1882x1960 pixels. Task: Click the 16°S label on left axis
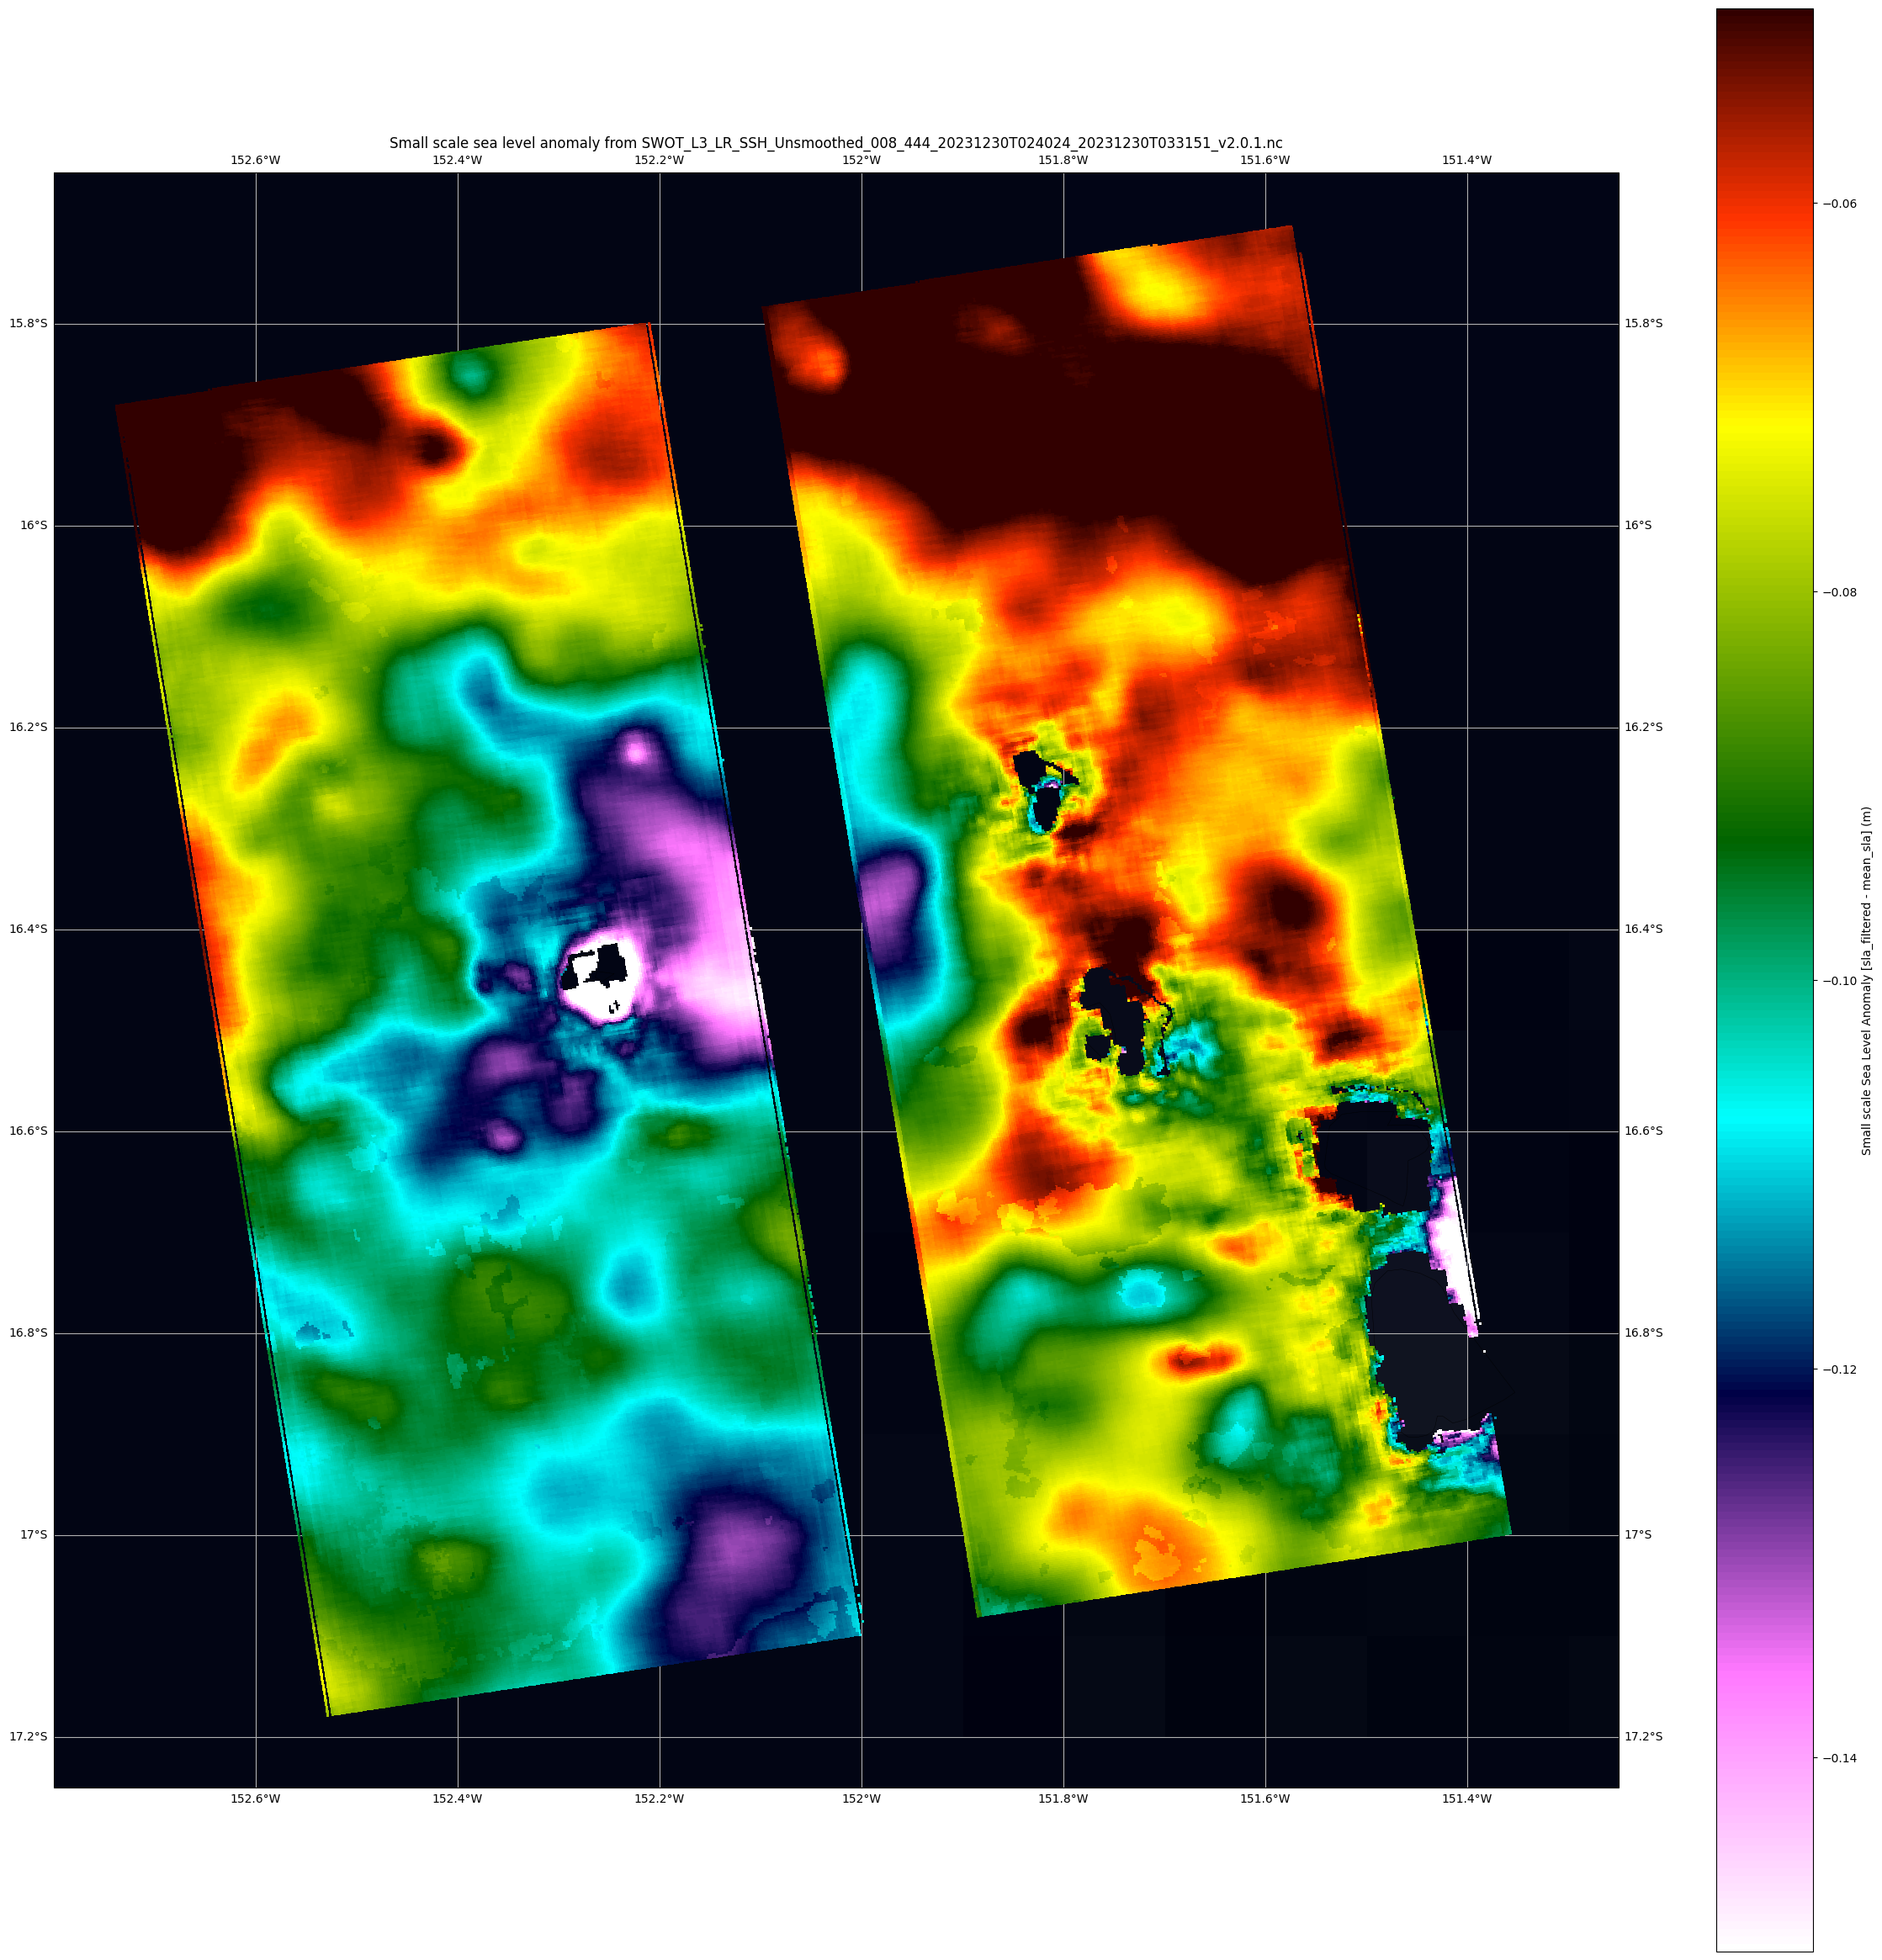point(33,525)
